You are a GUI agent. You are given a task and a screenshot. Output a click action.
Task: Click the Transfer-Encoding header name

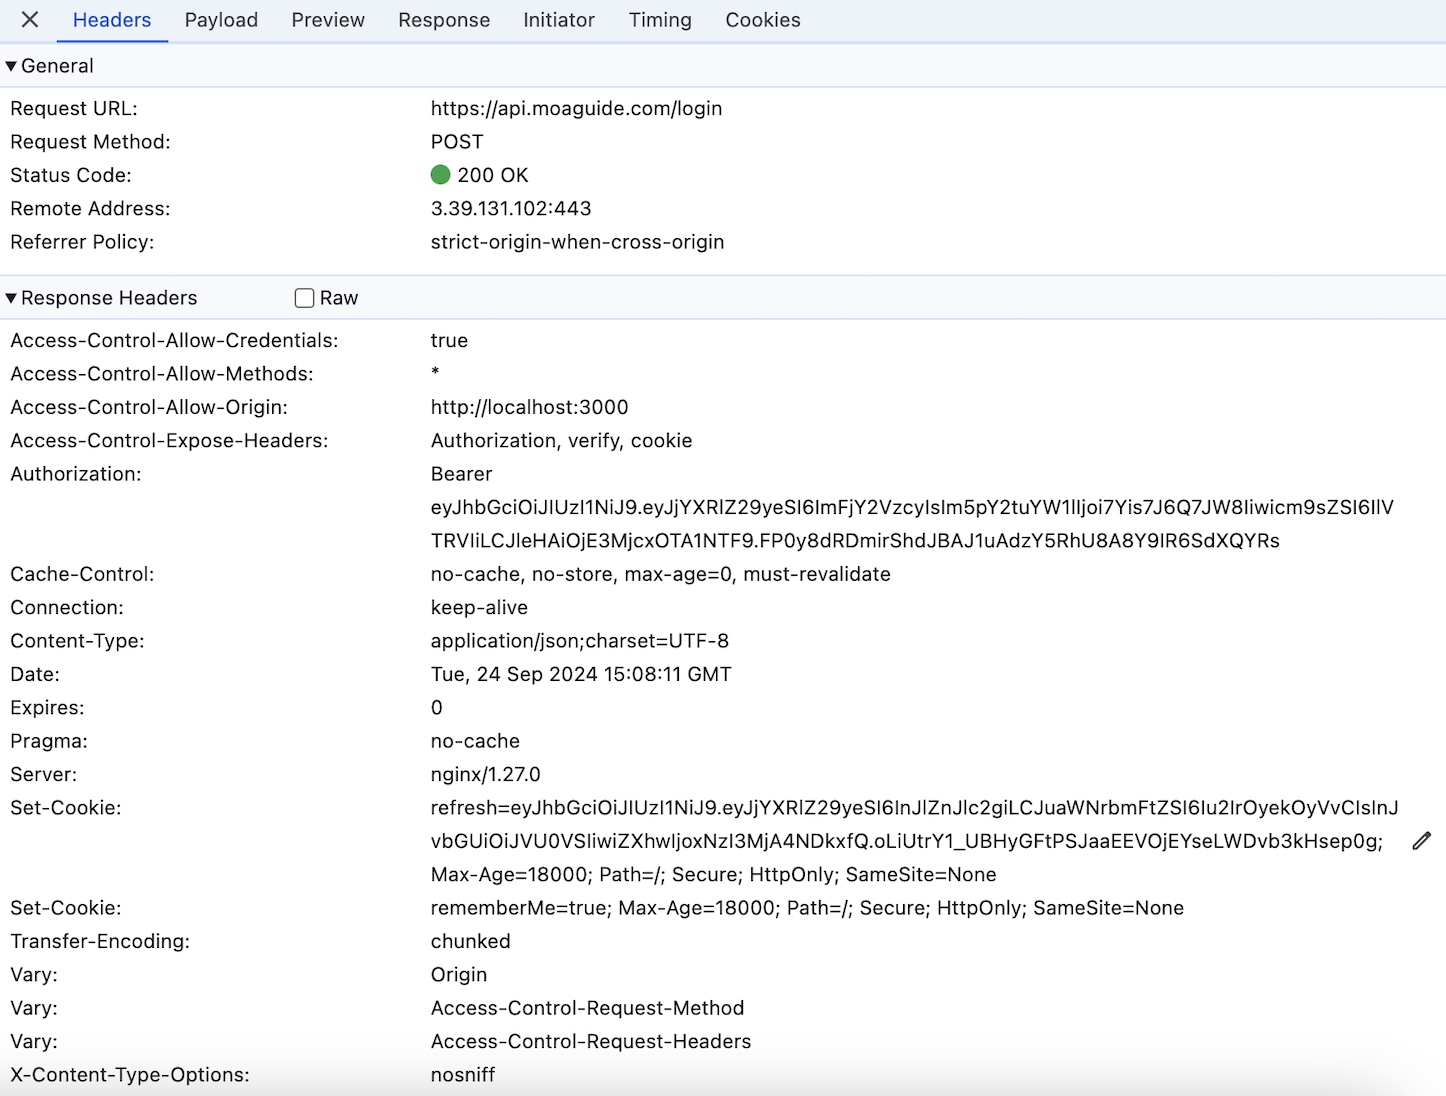click(x=100, y=941)
